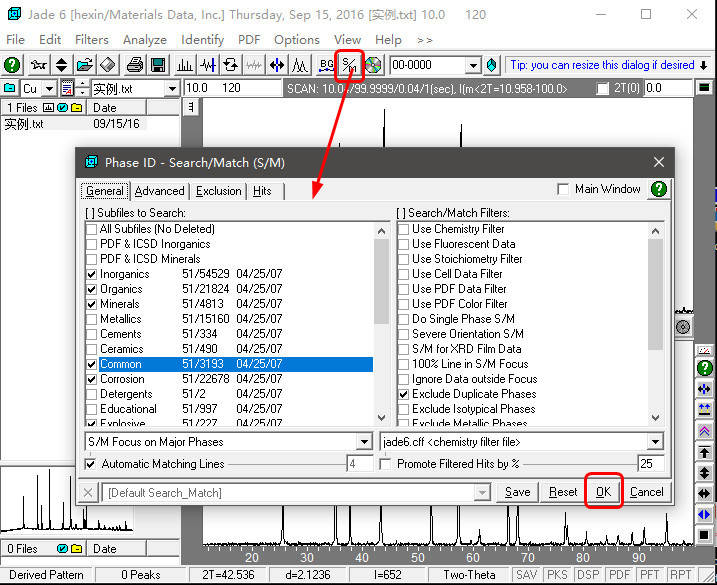Screen dimensions: 717x585
Task: Enable Use Chemistry Filter checkbox
Action: point(403,229)
